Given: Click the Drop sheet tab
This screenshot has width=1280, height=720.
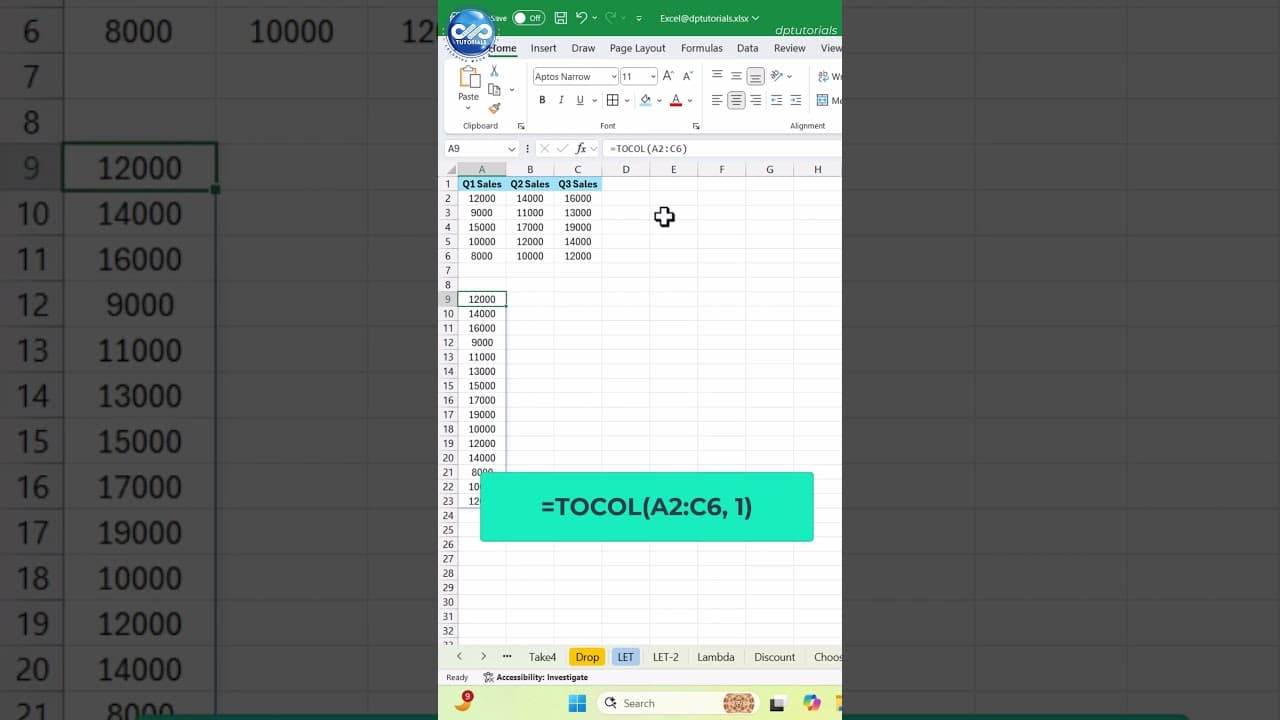Looking at the screenshot, I should 587,657.
